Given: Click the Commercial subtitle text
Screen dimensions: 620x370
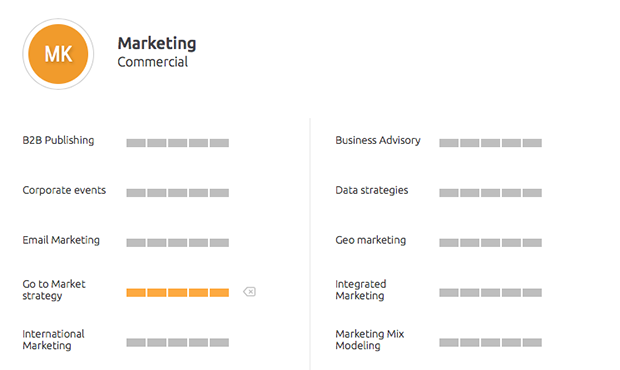Looking at the screenshot, I should 153,62.
